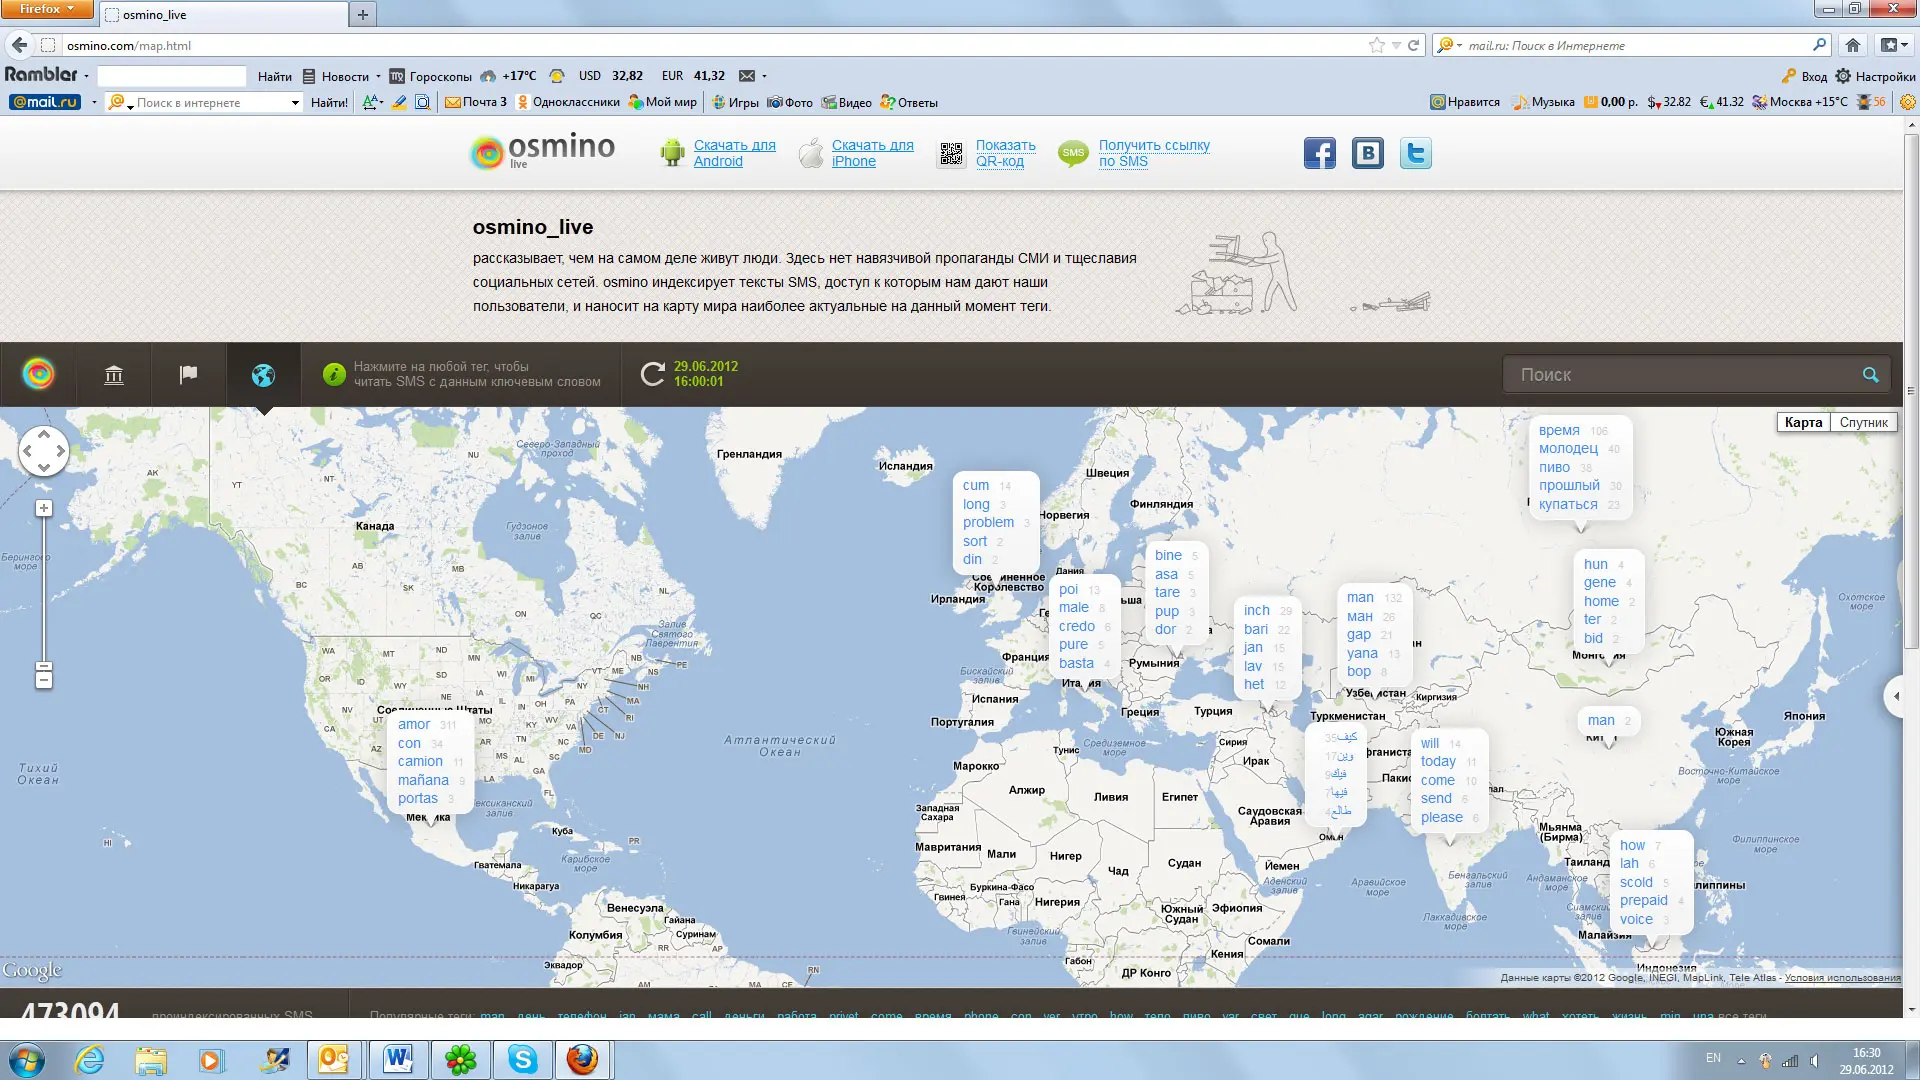Viewport: 1920px width, 1080px height.
Task: Click the mail.ru Найти! button
Action: tap(329, 102)
